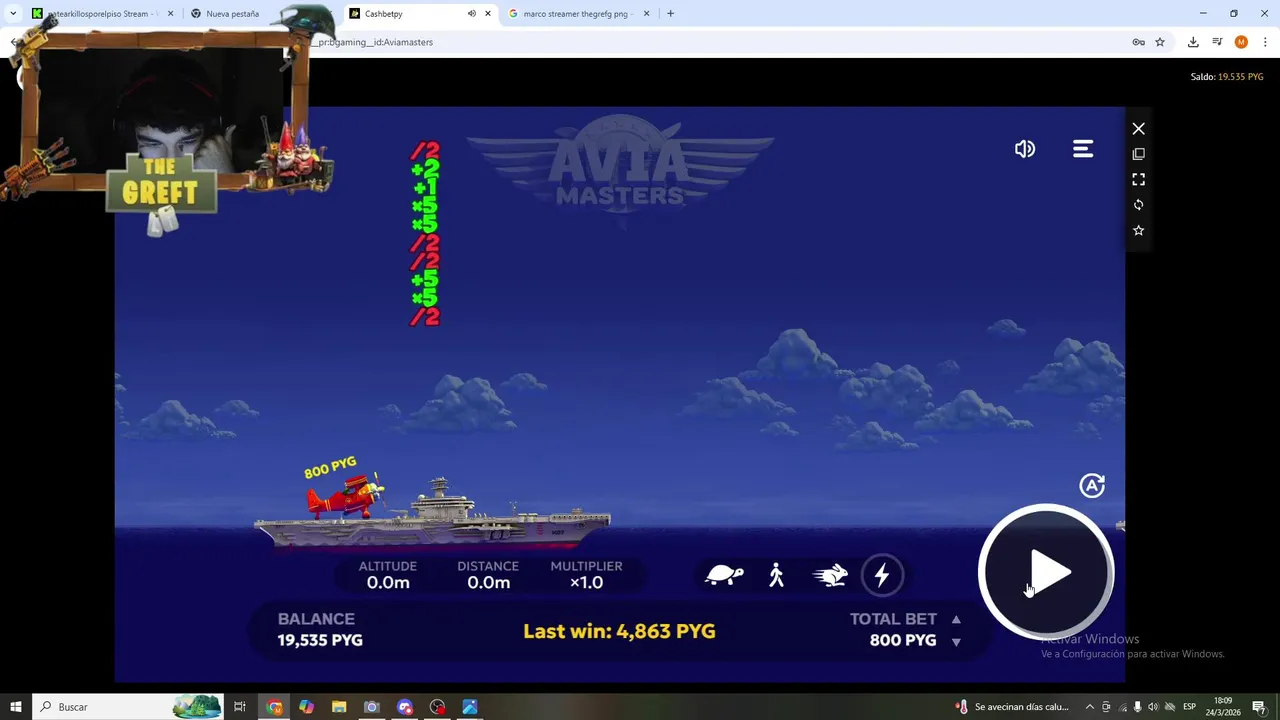
Task: Click the Altitude 0.0m readout
Action: [388, 574]
